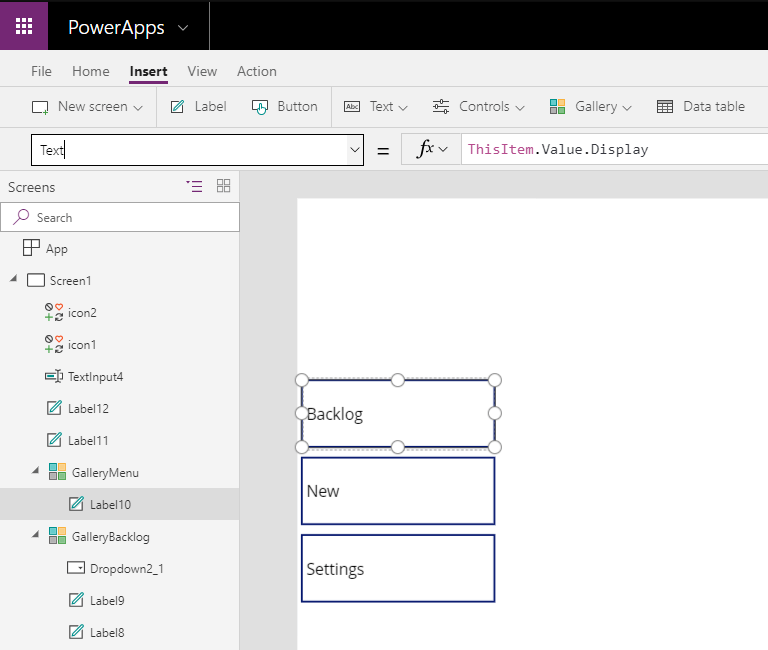Select Label10 in the tree
This screenshot has height=650, width=768.
point(110,505)
